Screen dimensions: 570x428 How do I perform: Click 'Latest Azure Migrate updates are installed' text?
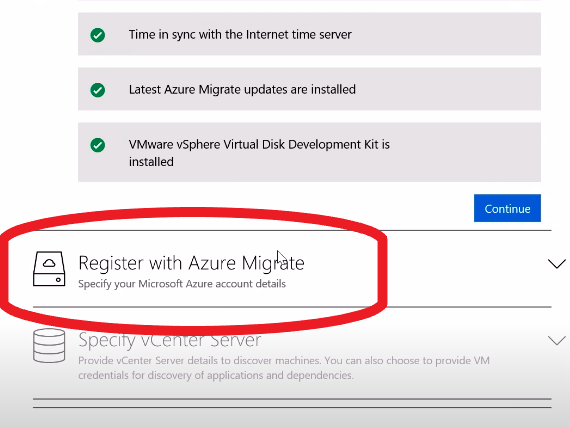pos(242,89)
